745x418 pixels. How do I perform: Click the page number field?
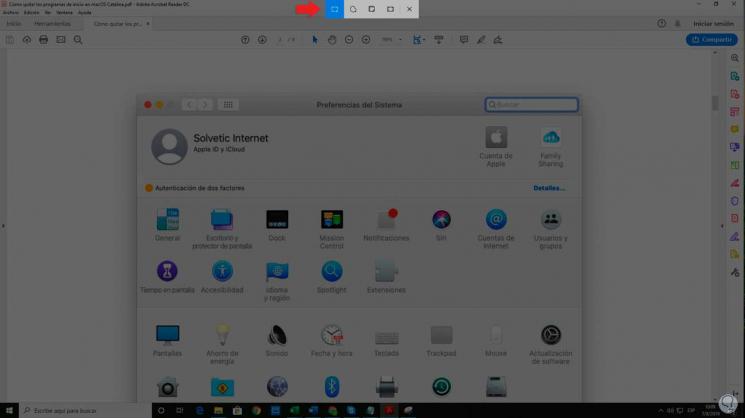coord(280,40)
